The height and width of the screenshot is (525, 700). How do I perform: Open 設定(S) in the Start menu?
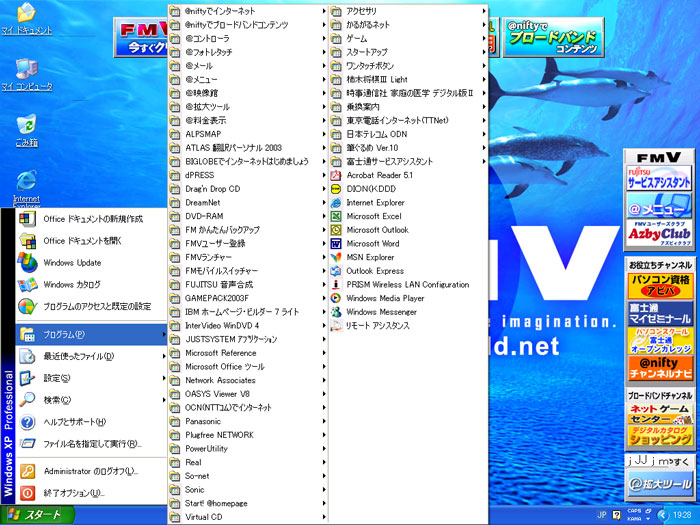pyautogui.click(x=57, y=378)
